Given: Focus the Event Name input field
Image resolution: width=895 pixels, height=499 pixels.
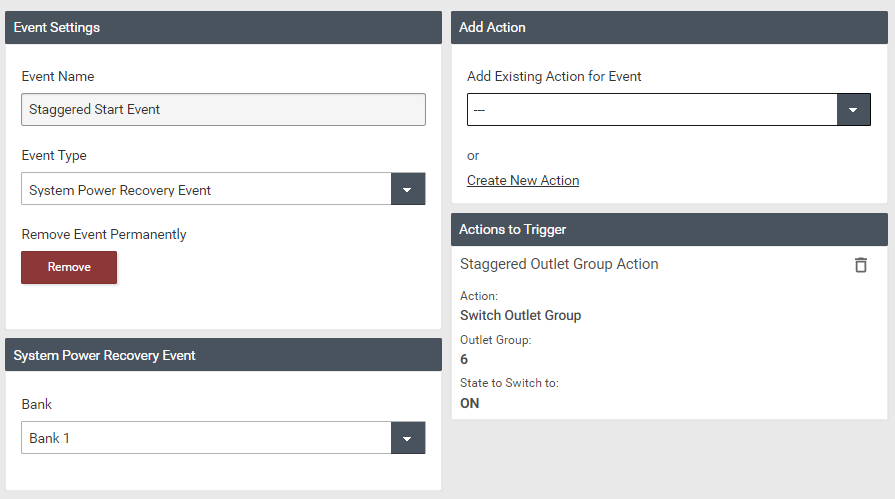Looking at the screenshot, I should click(223, 110).
